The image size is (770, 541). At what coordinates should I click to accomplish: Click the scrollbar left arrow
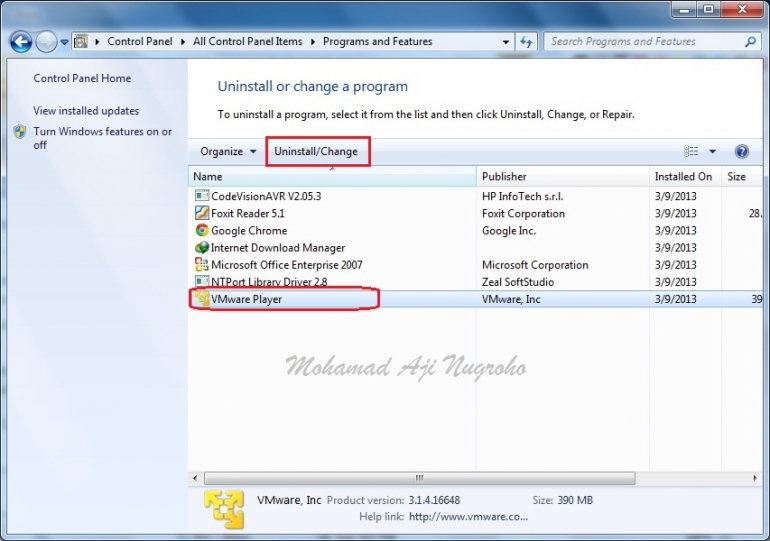195,478
